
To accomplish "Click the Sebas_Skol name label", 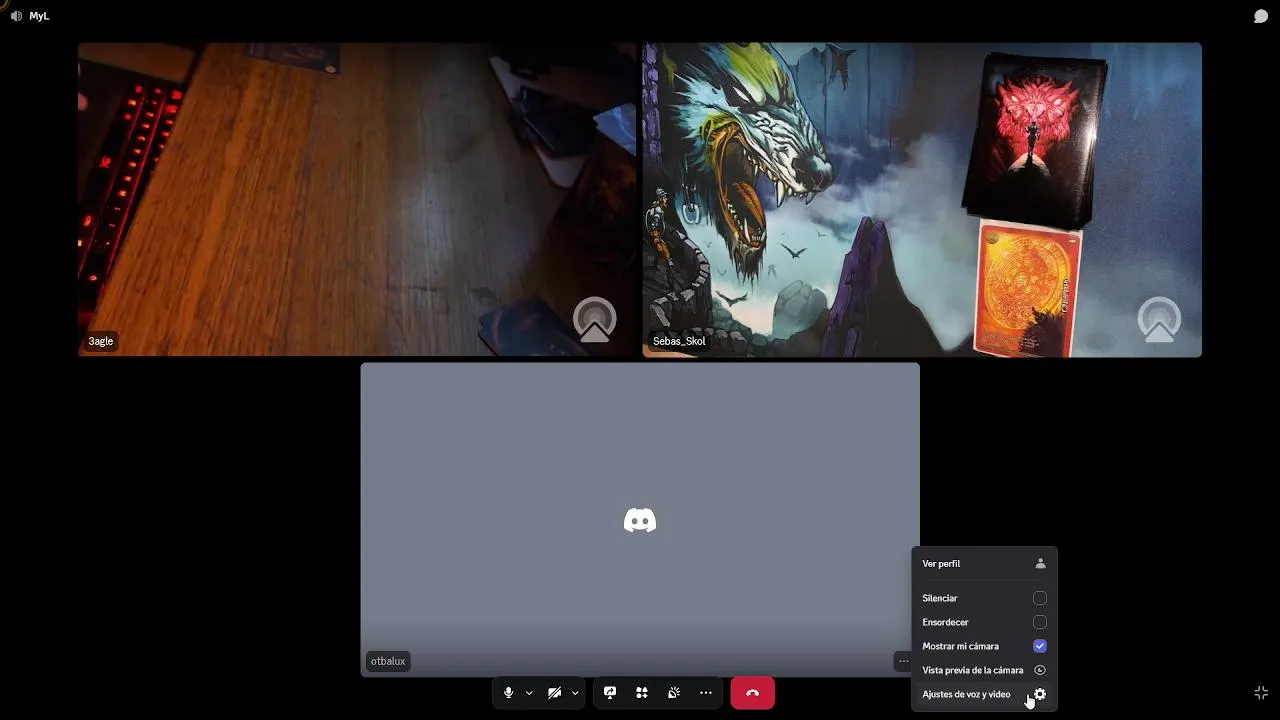I will [679, 341].
